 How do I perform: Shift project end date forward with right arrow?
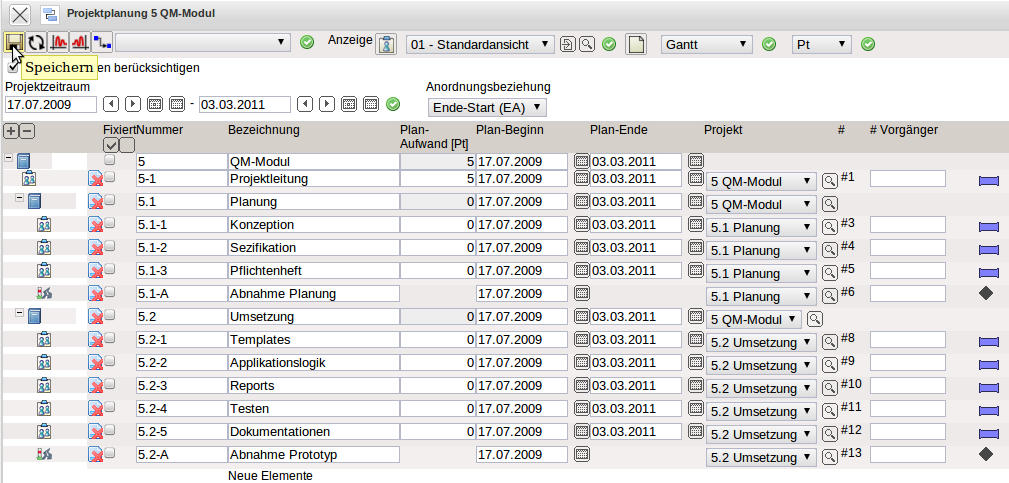coord(327,104)
